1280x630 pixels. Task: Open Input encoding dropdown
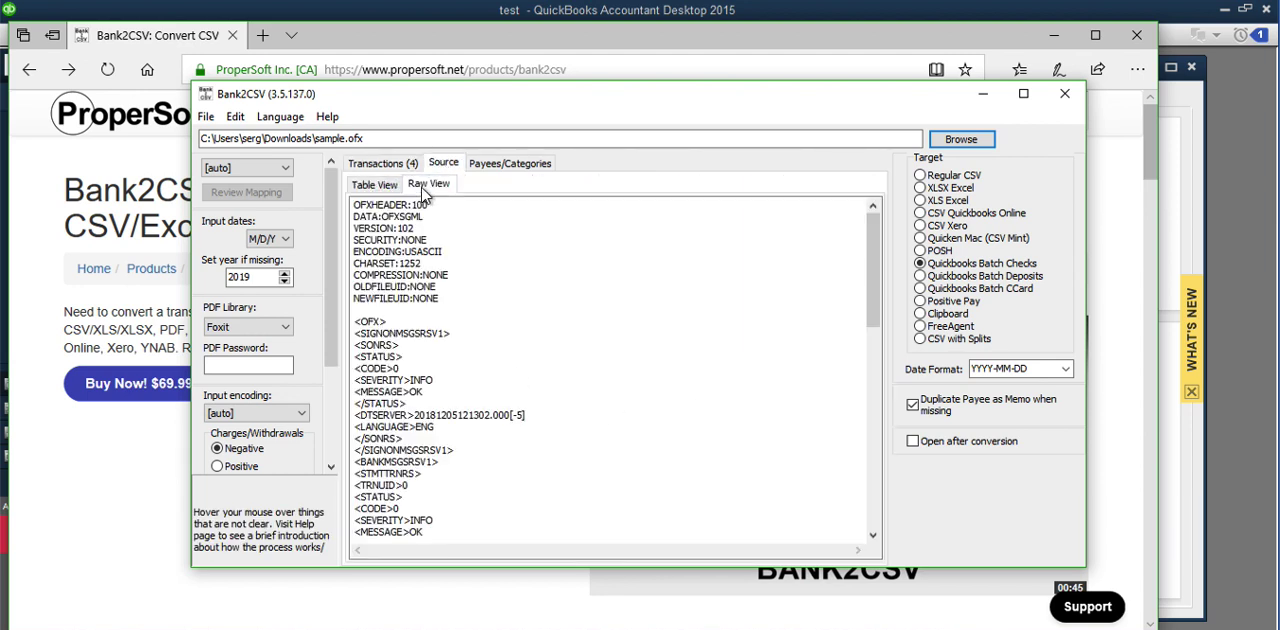coord(256,413)
